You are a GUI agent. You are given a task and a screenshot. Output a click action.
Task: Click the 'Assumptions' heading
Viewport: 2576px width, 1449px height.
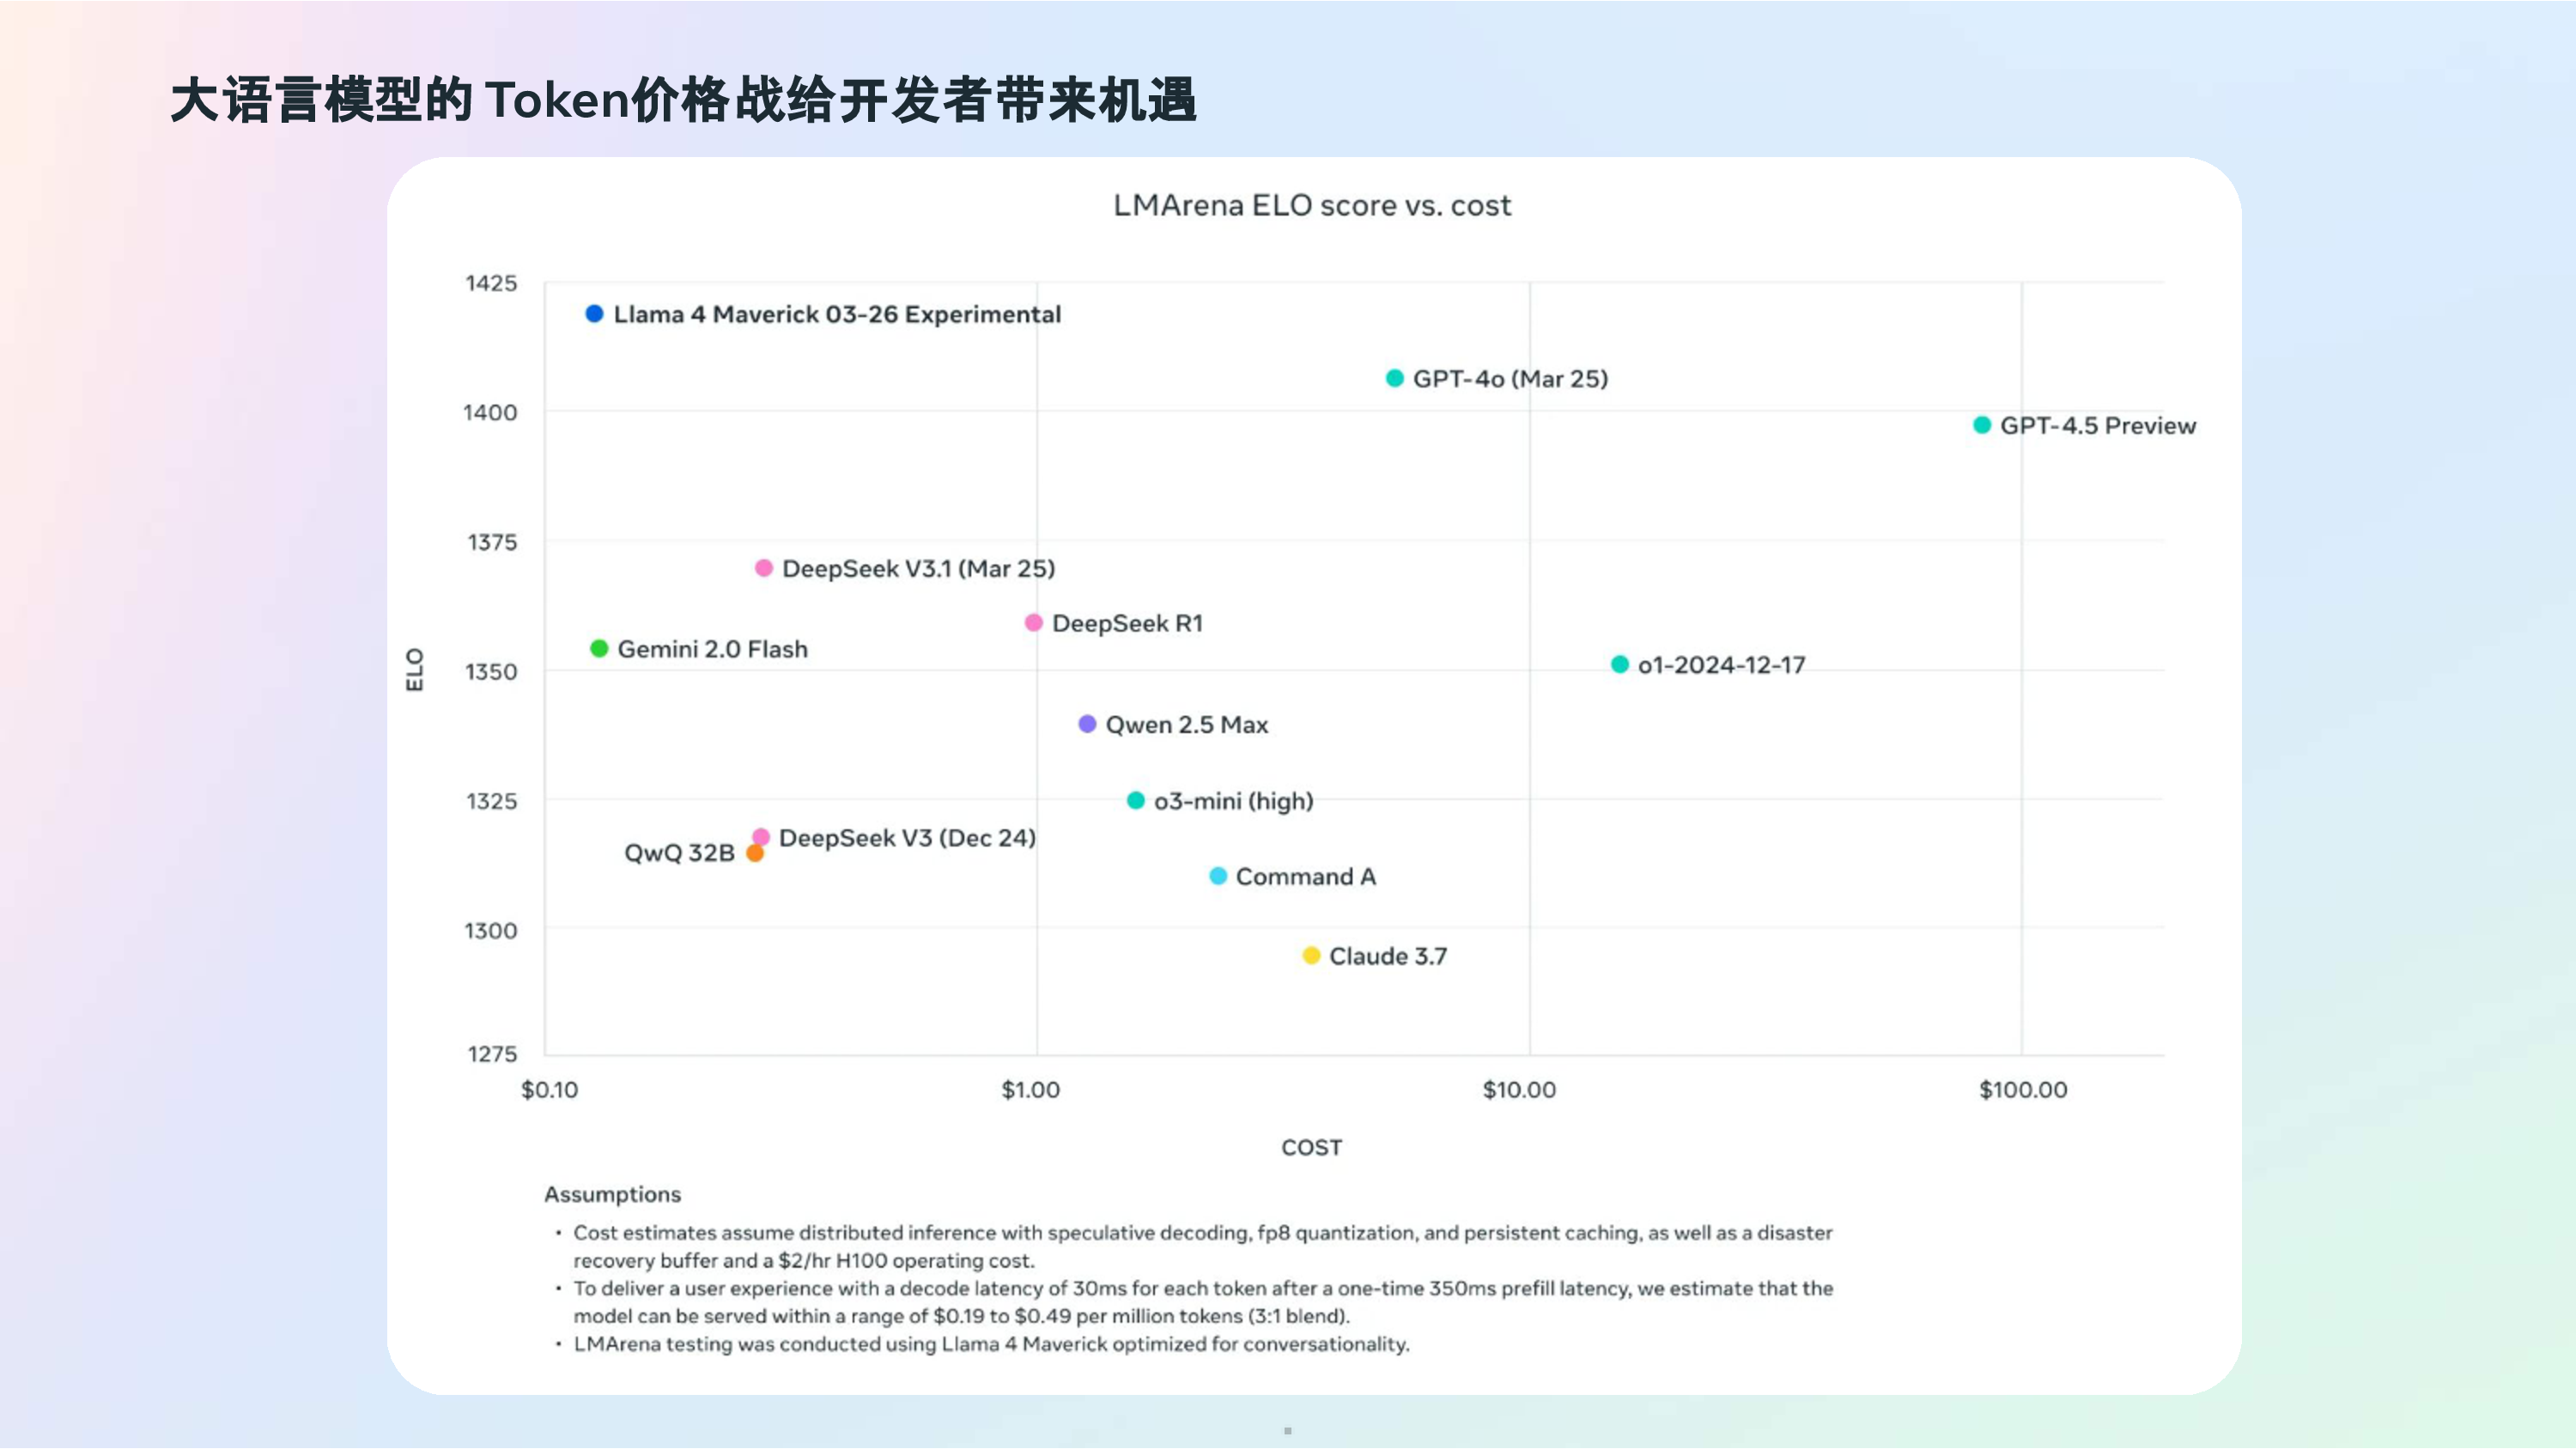click(612, 1195)
